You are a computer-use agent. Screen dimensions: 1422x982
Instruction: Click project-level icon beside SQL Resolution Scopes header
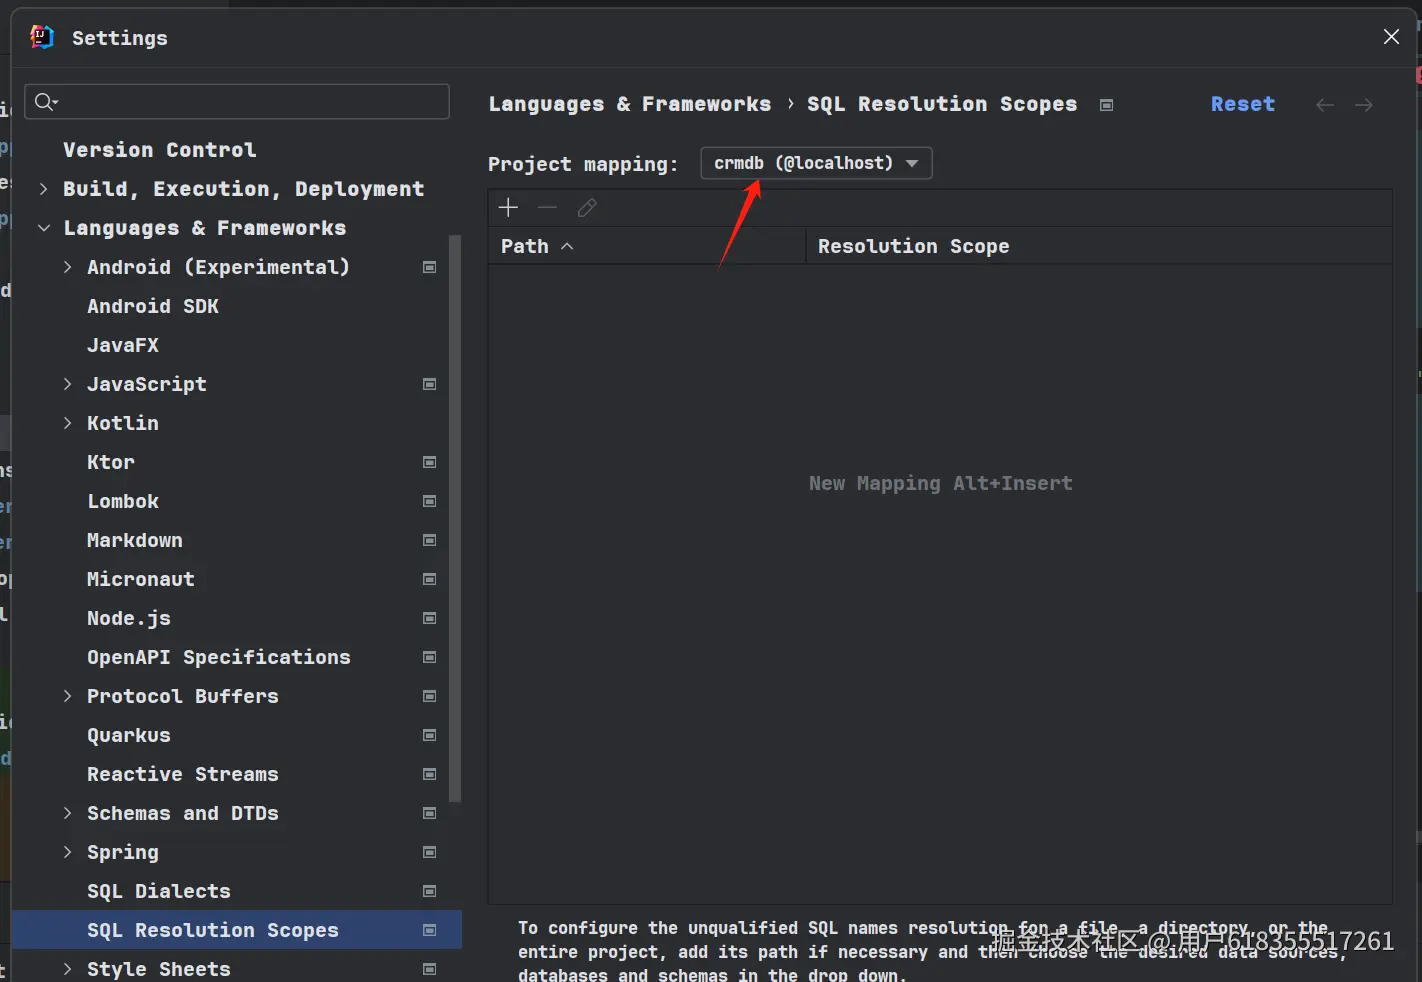click(1106, 105)
